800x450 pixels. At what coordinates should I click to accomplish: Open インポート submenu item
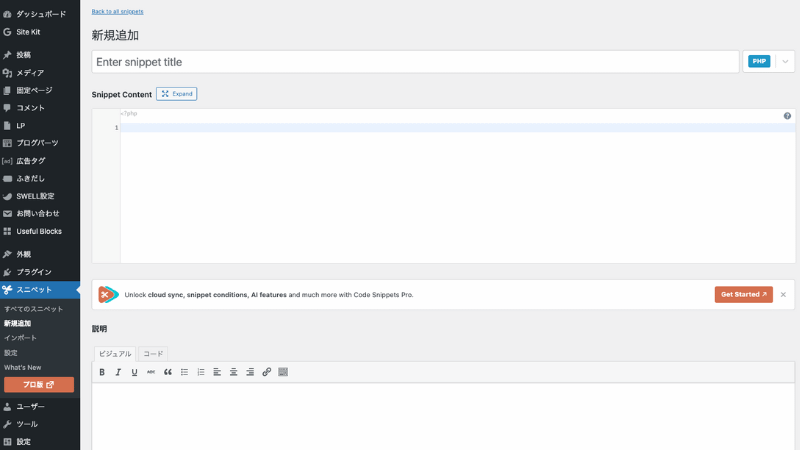click(20, 338)
